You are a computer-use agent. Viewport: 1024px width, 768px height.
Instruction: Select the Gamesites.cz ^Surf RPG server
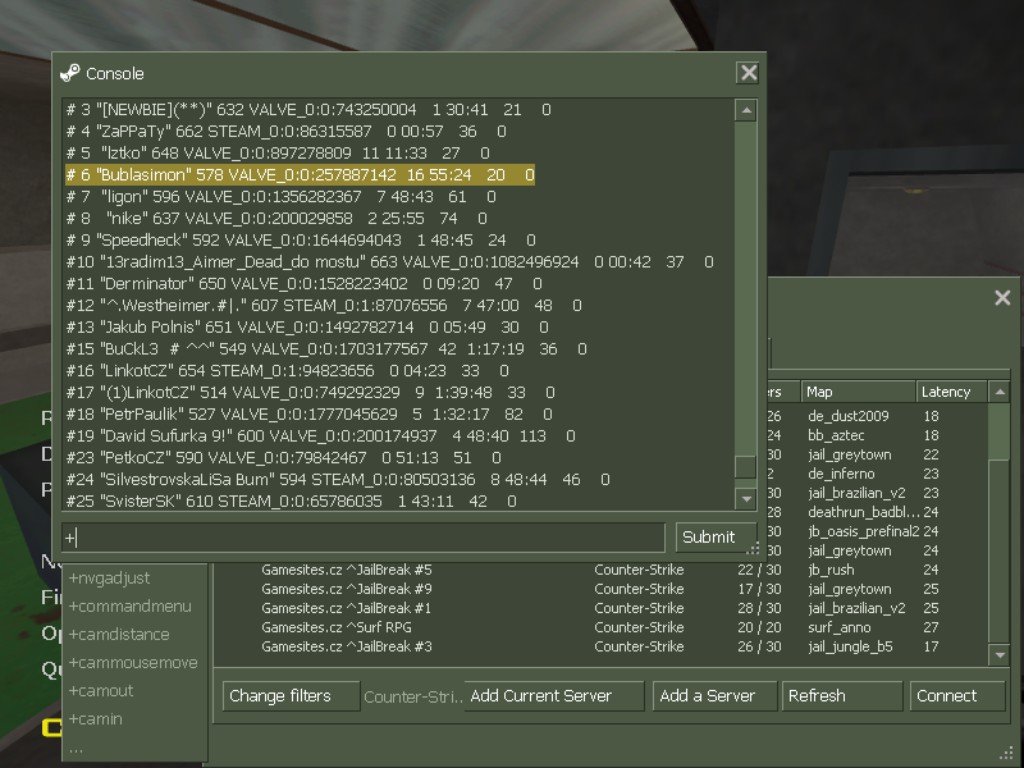(601, 627)
